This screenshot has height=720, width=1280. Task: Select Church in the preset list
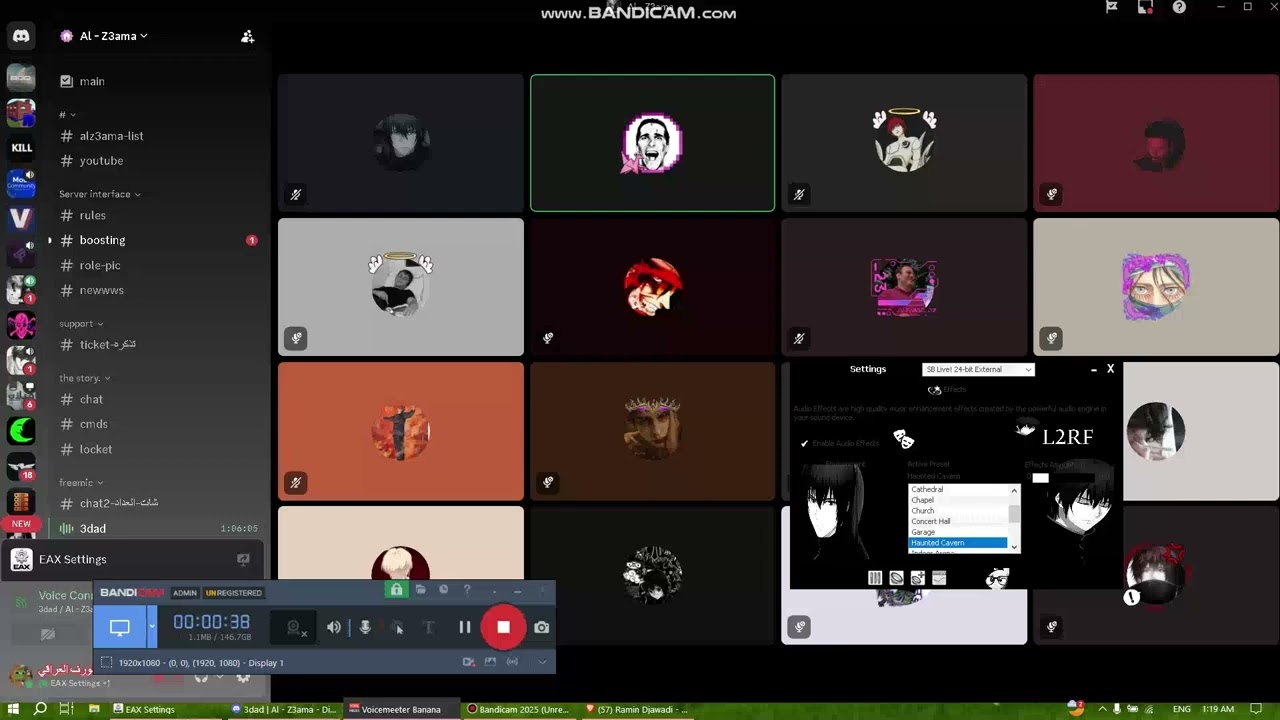click(x=958, y=510)
